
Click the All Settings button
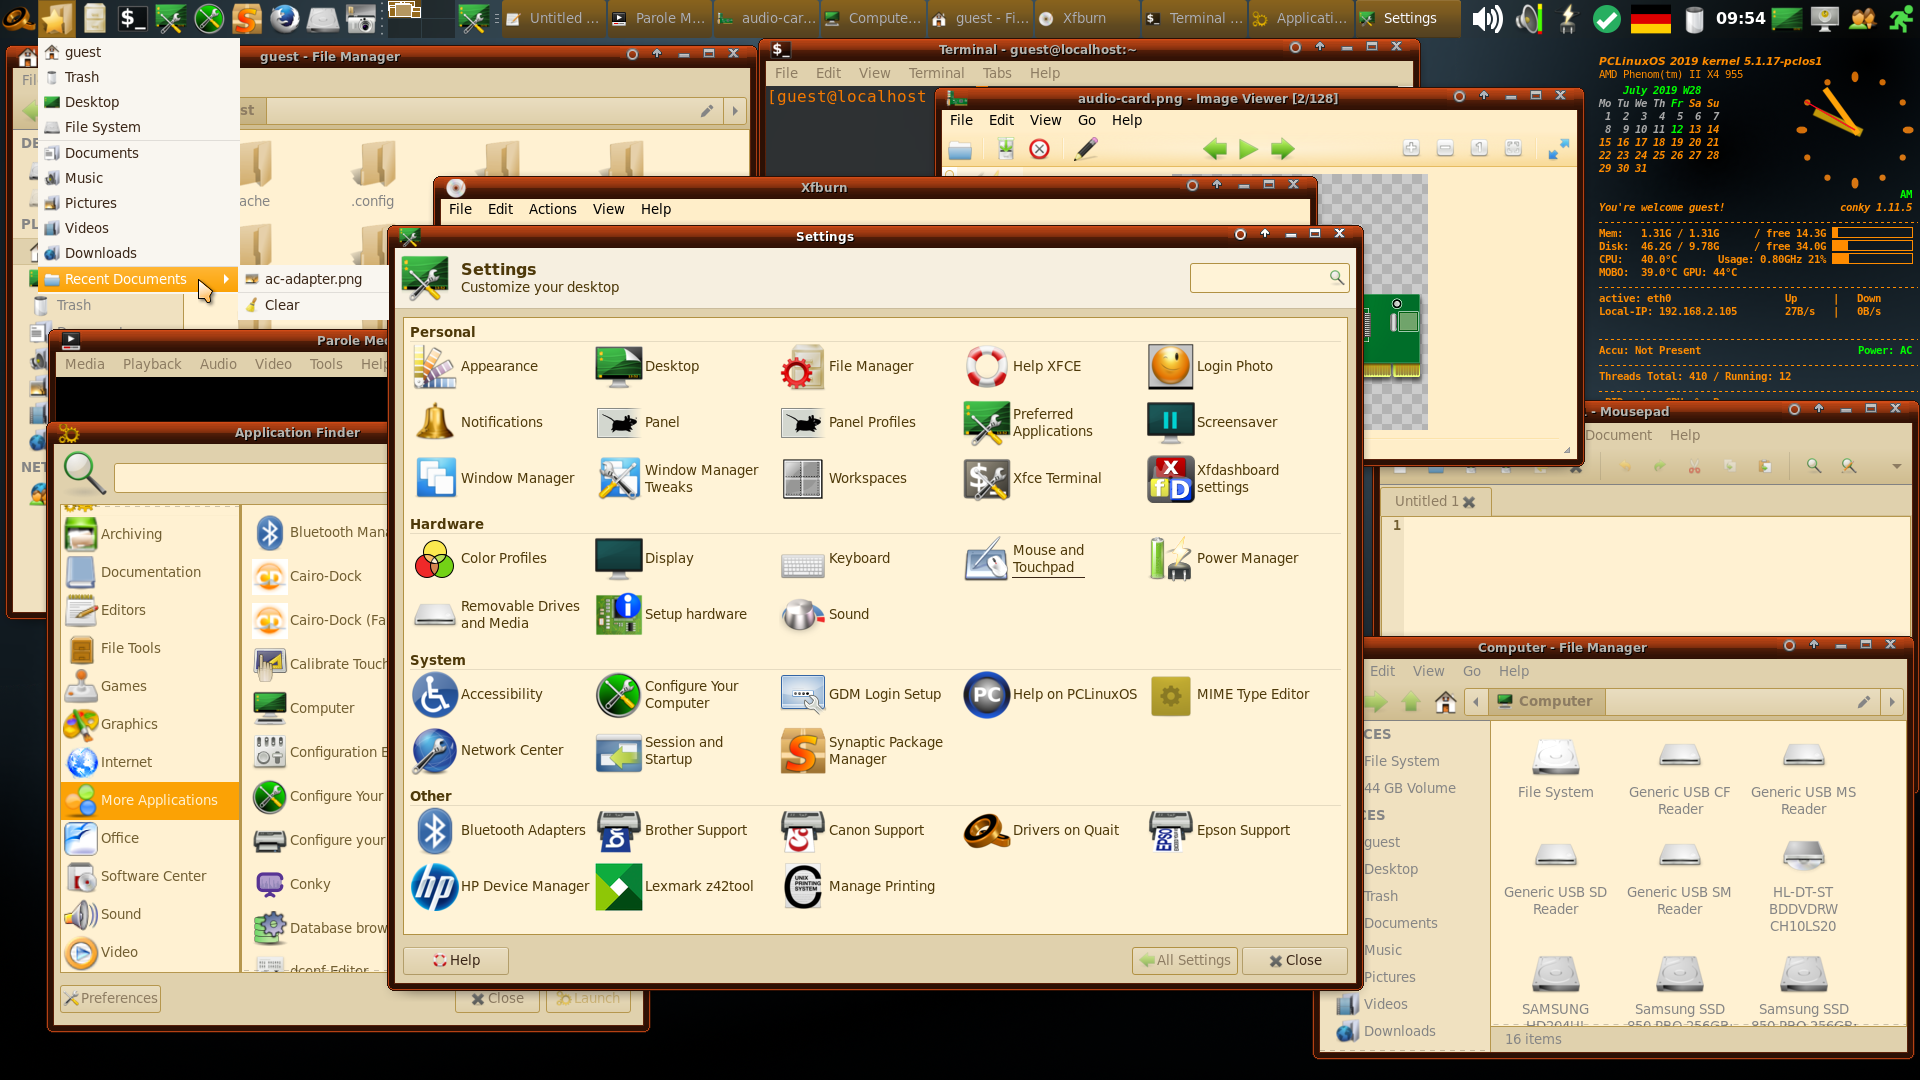(1185, 961)
